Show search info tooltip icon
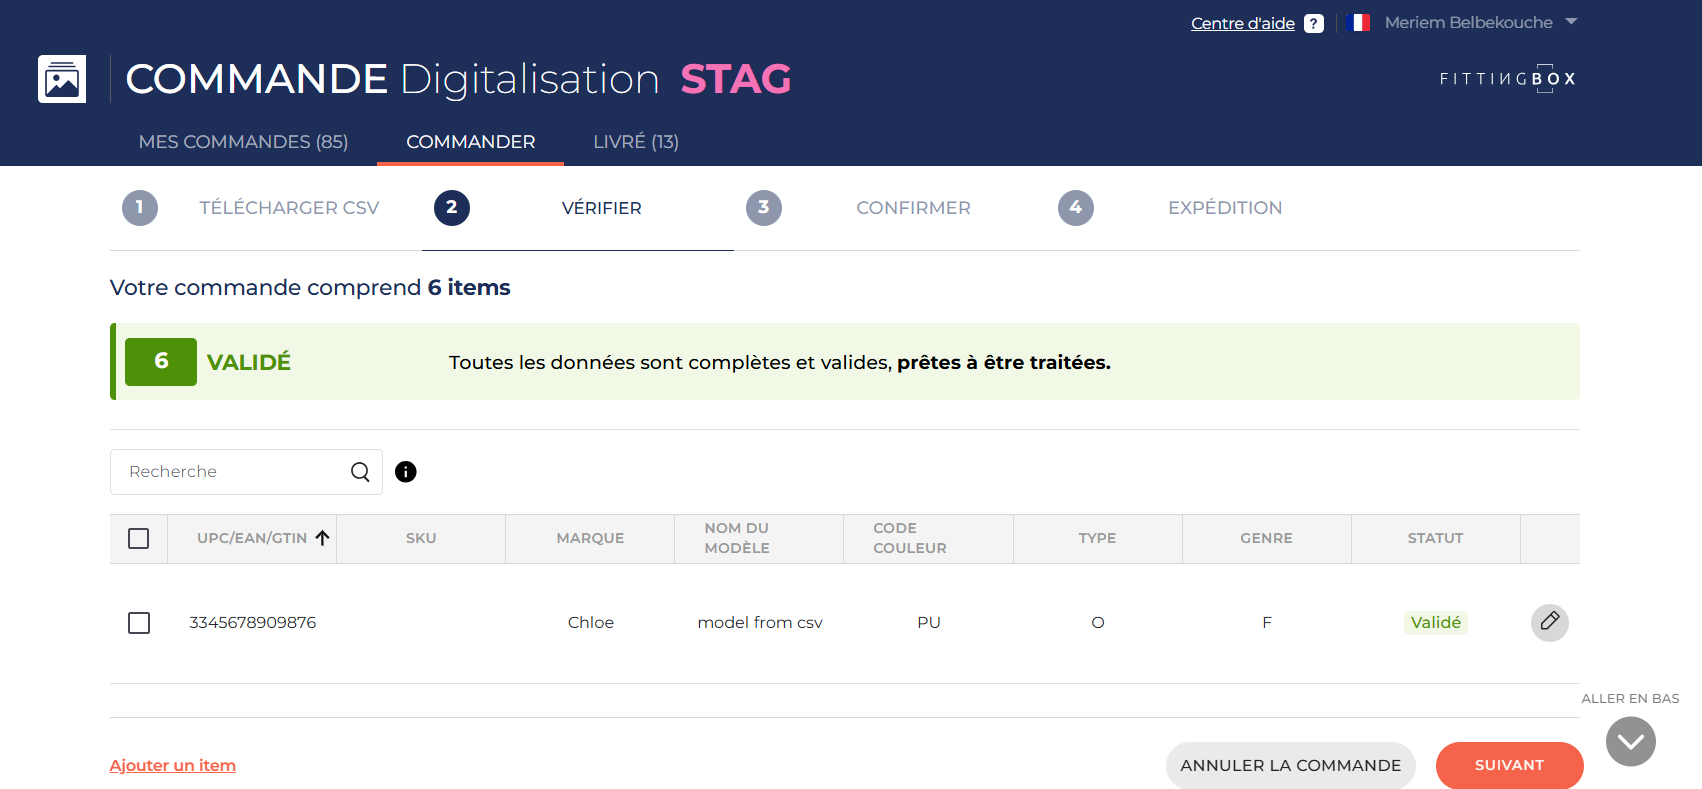1702x789 pixels. click(x=405, y=472)
